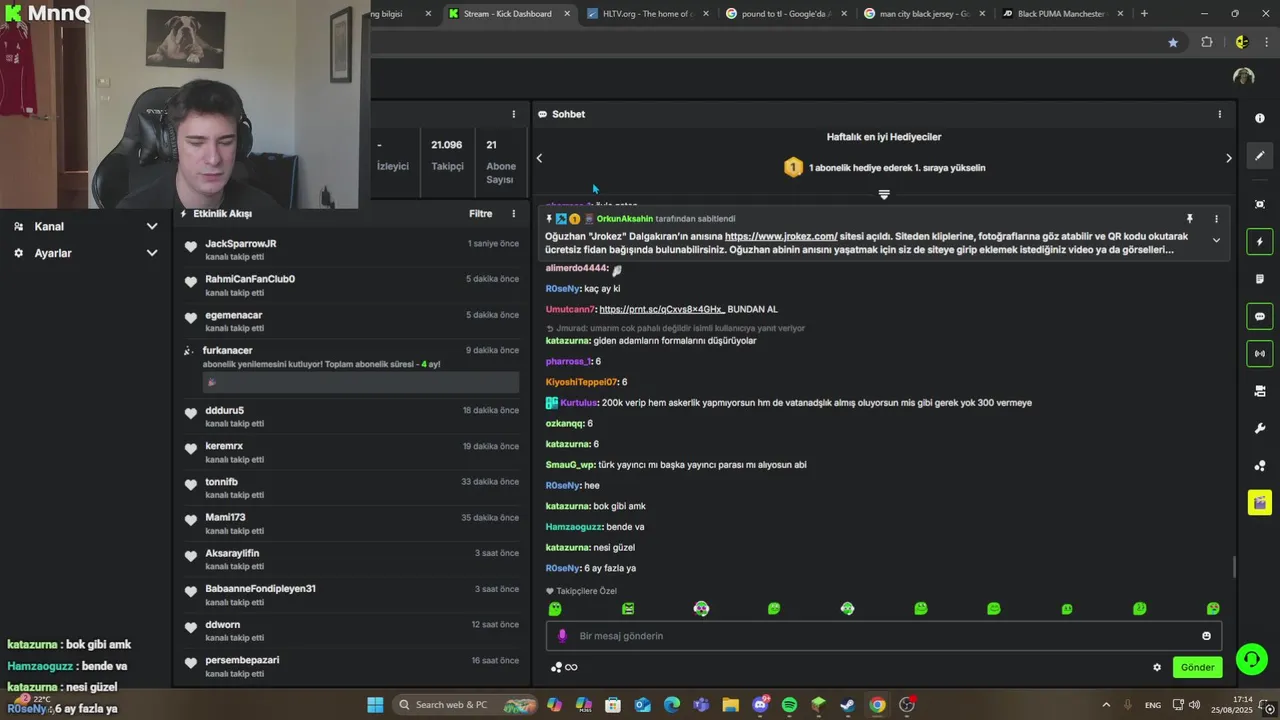Viewport: 1280px width, 720px height.
Task: Click the Gönder send button
Action: pyautogui.click(x=1197, y=667)
